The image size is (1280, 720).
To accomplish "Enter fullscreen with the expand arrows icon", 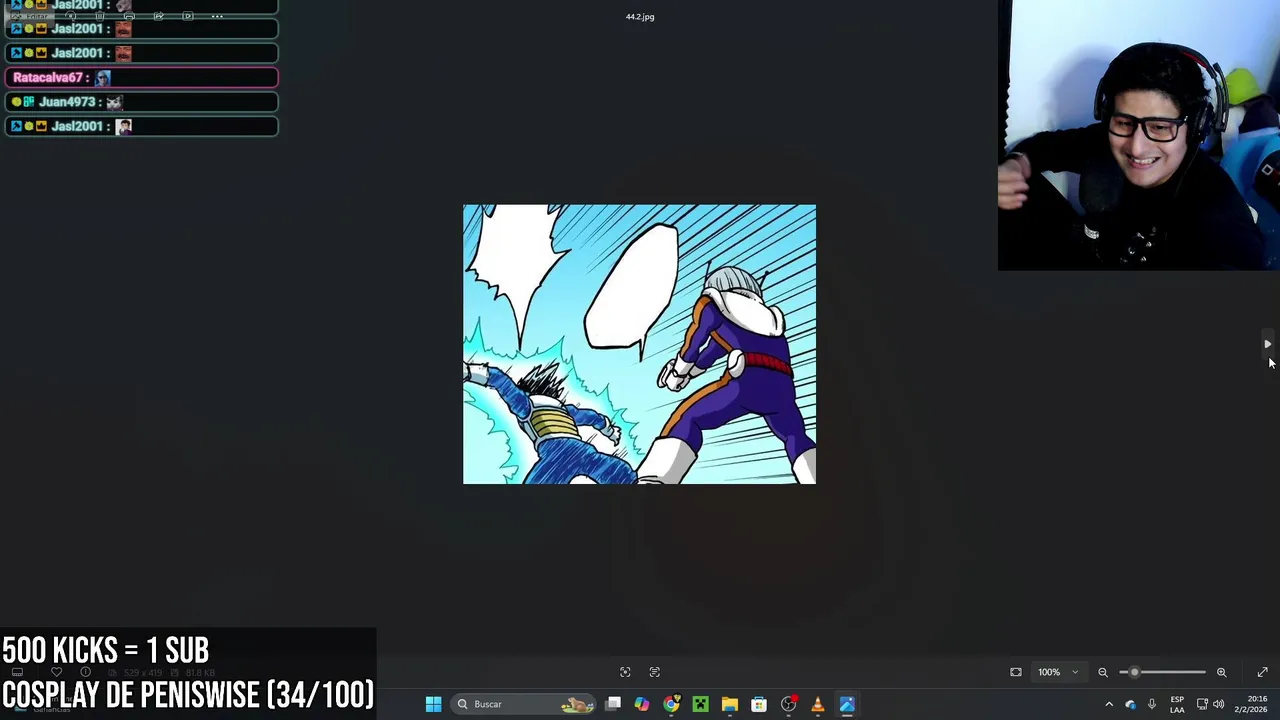I will [x=1262, y=672].
